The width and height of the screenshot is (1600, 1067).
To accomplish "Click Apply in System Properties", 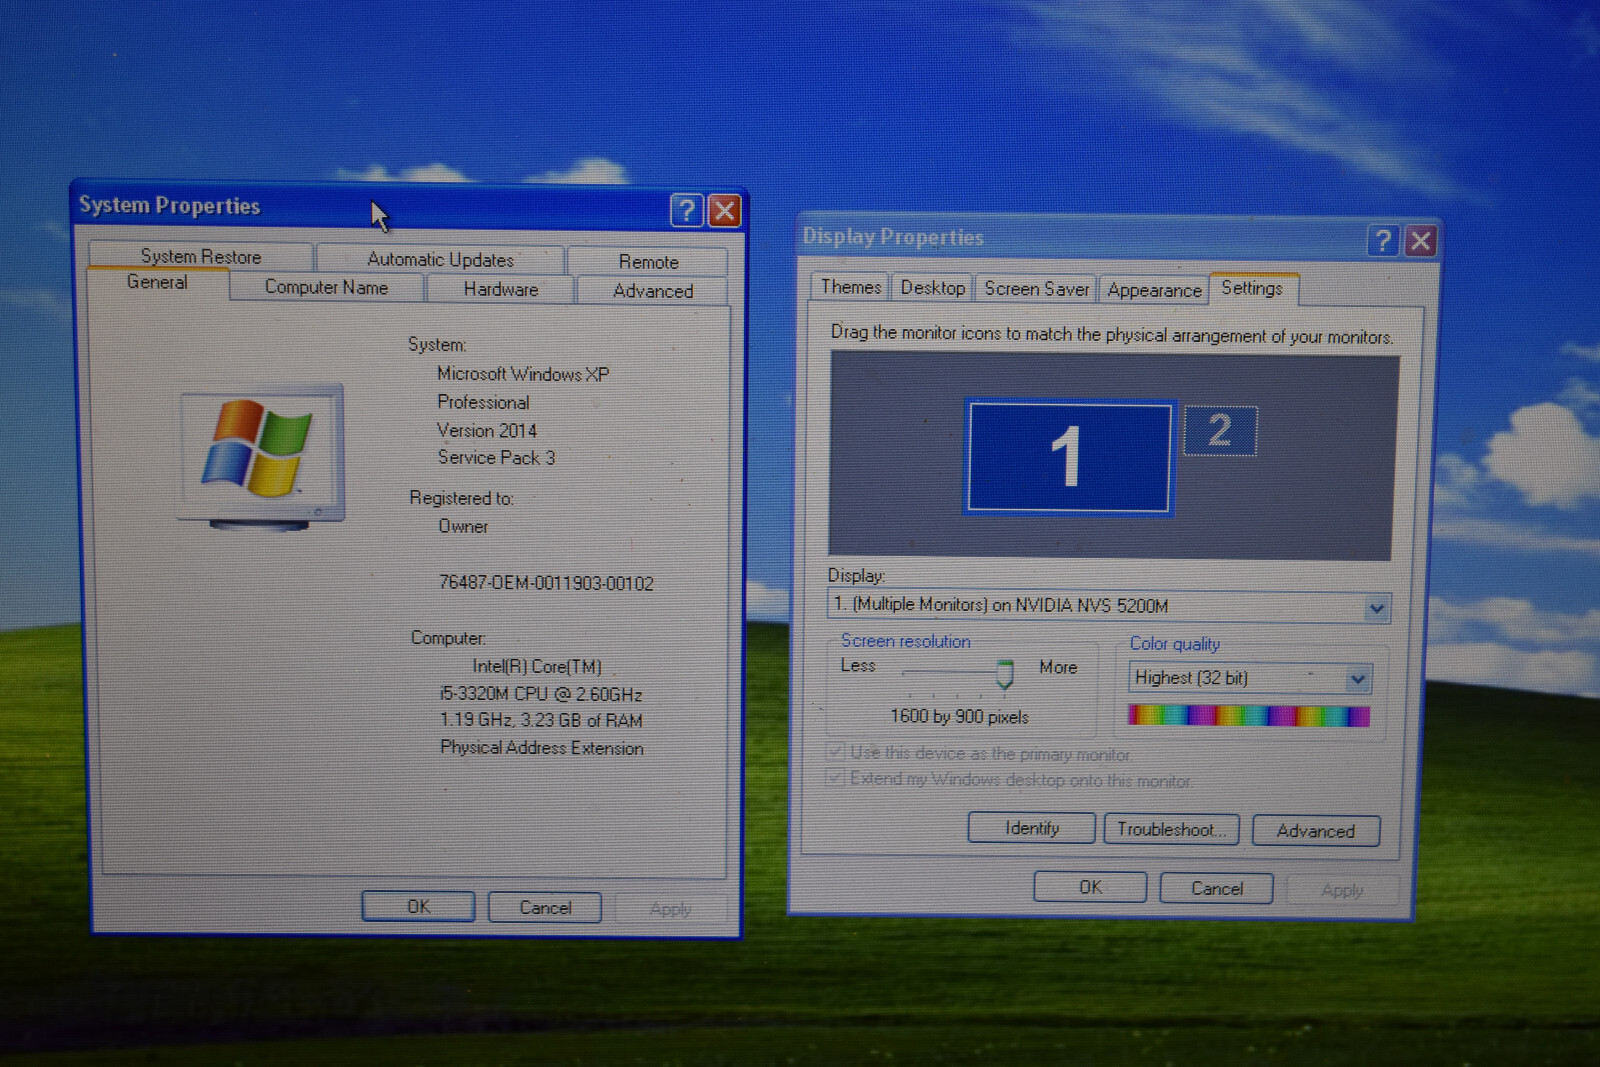I will tap(670, 909).
